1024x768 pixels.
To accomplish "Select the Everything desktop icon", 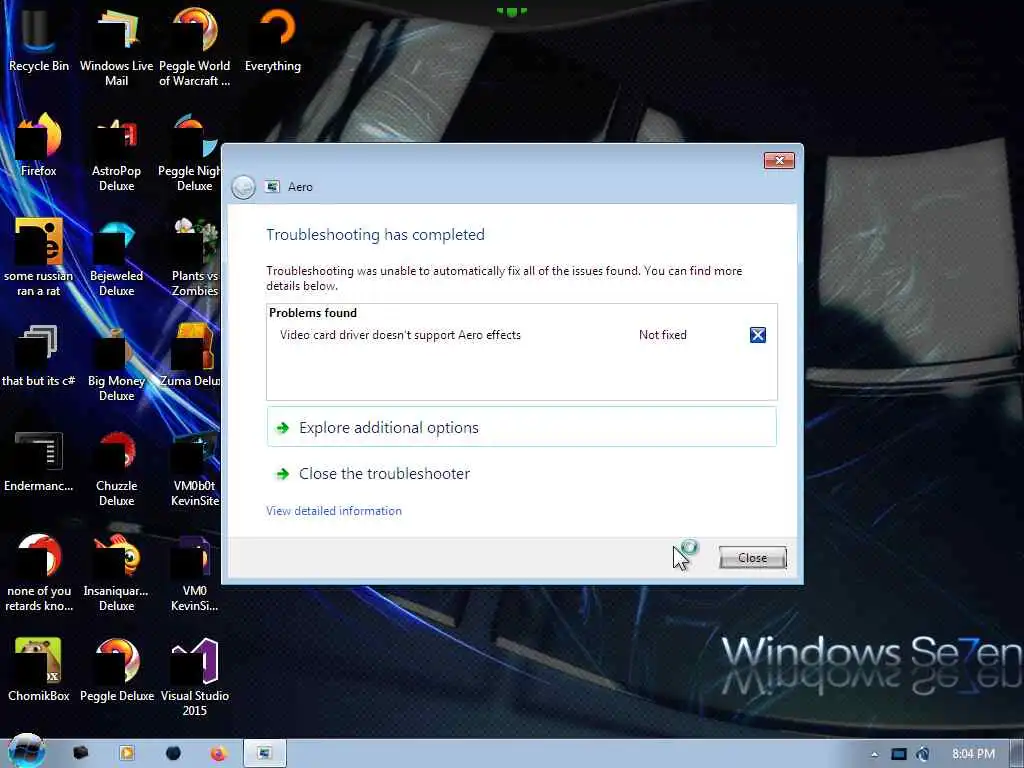I will [x=273, y=39].
